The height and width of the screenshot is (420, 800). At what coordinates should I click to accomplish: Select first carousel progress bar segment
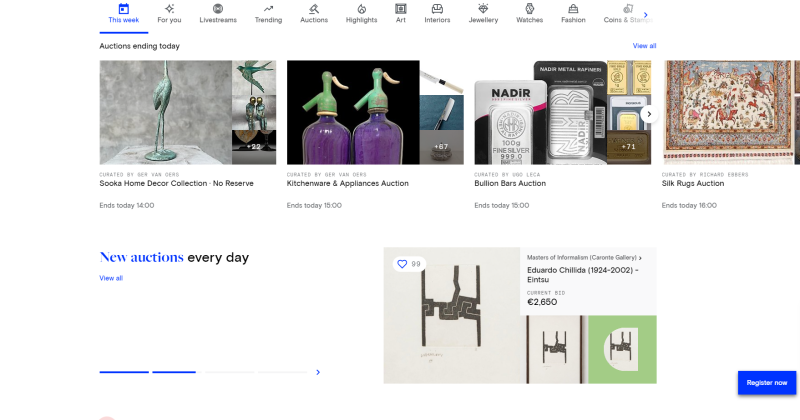(x=124, y=372)
